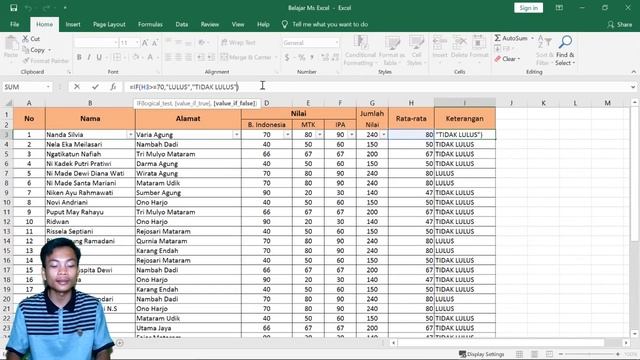
Task: Click the Font Color letter A
Action: [x=150, y=57]
